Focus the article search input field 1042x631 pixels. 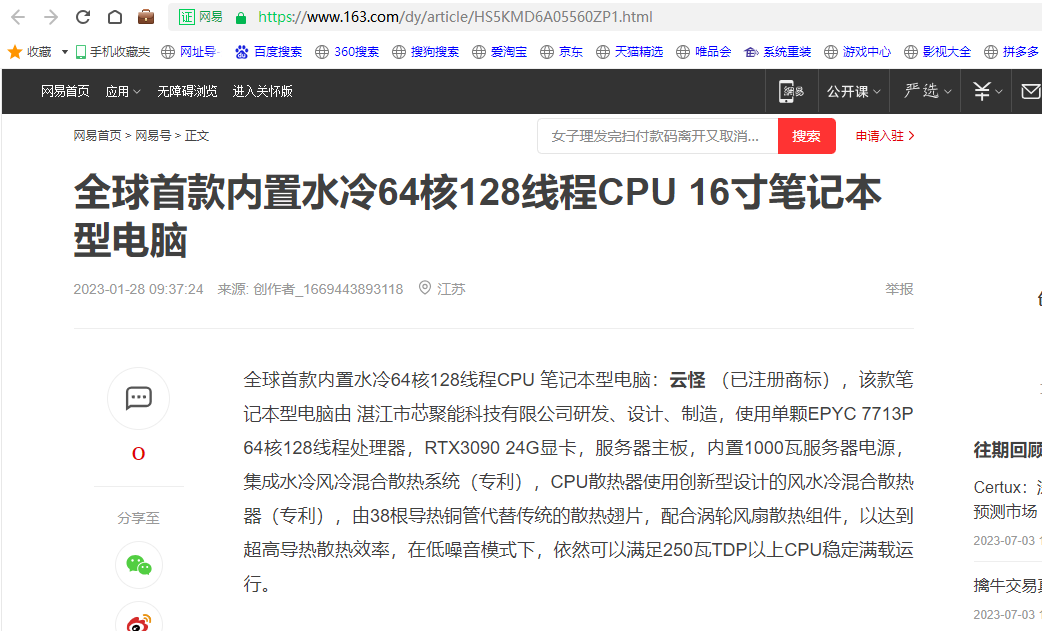[x=656, y=136]
